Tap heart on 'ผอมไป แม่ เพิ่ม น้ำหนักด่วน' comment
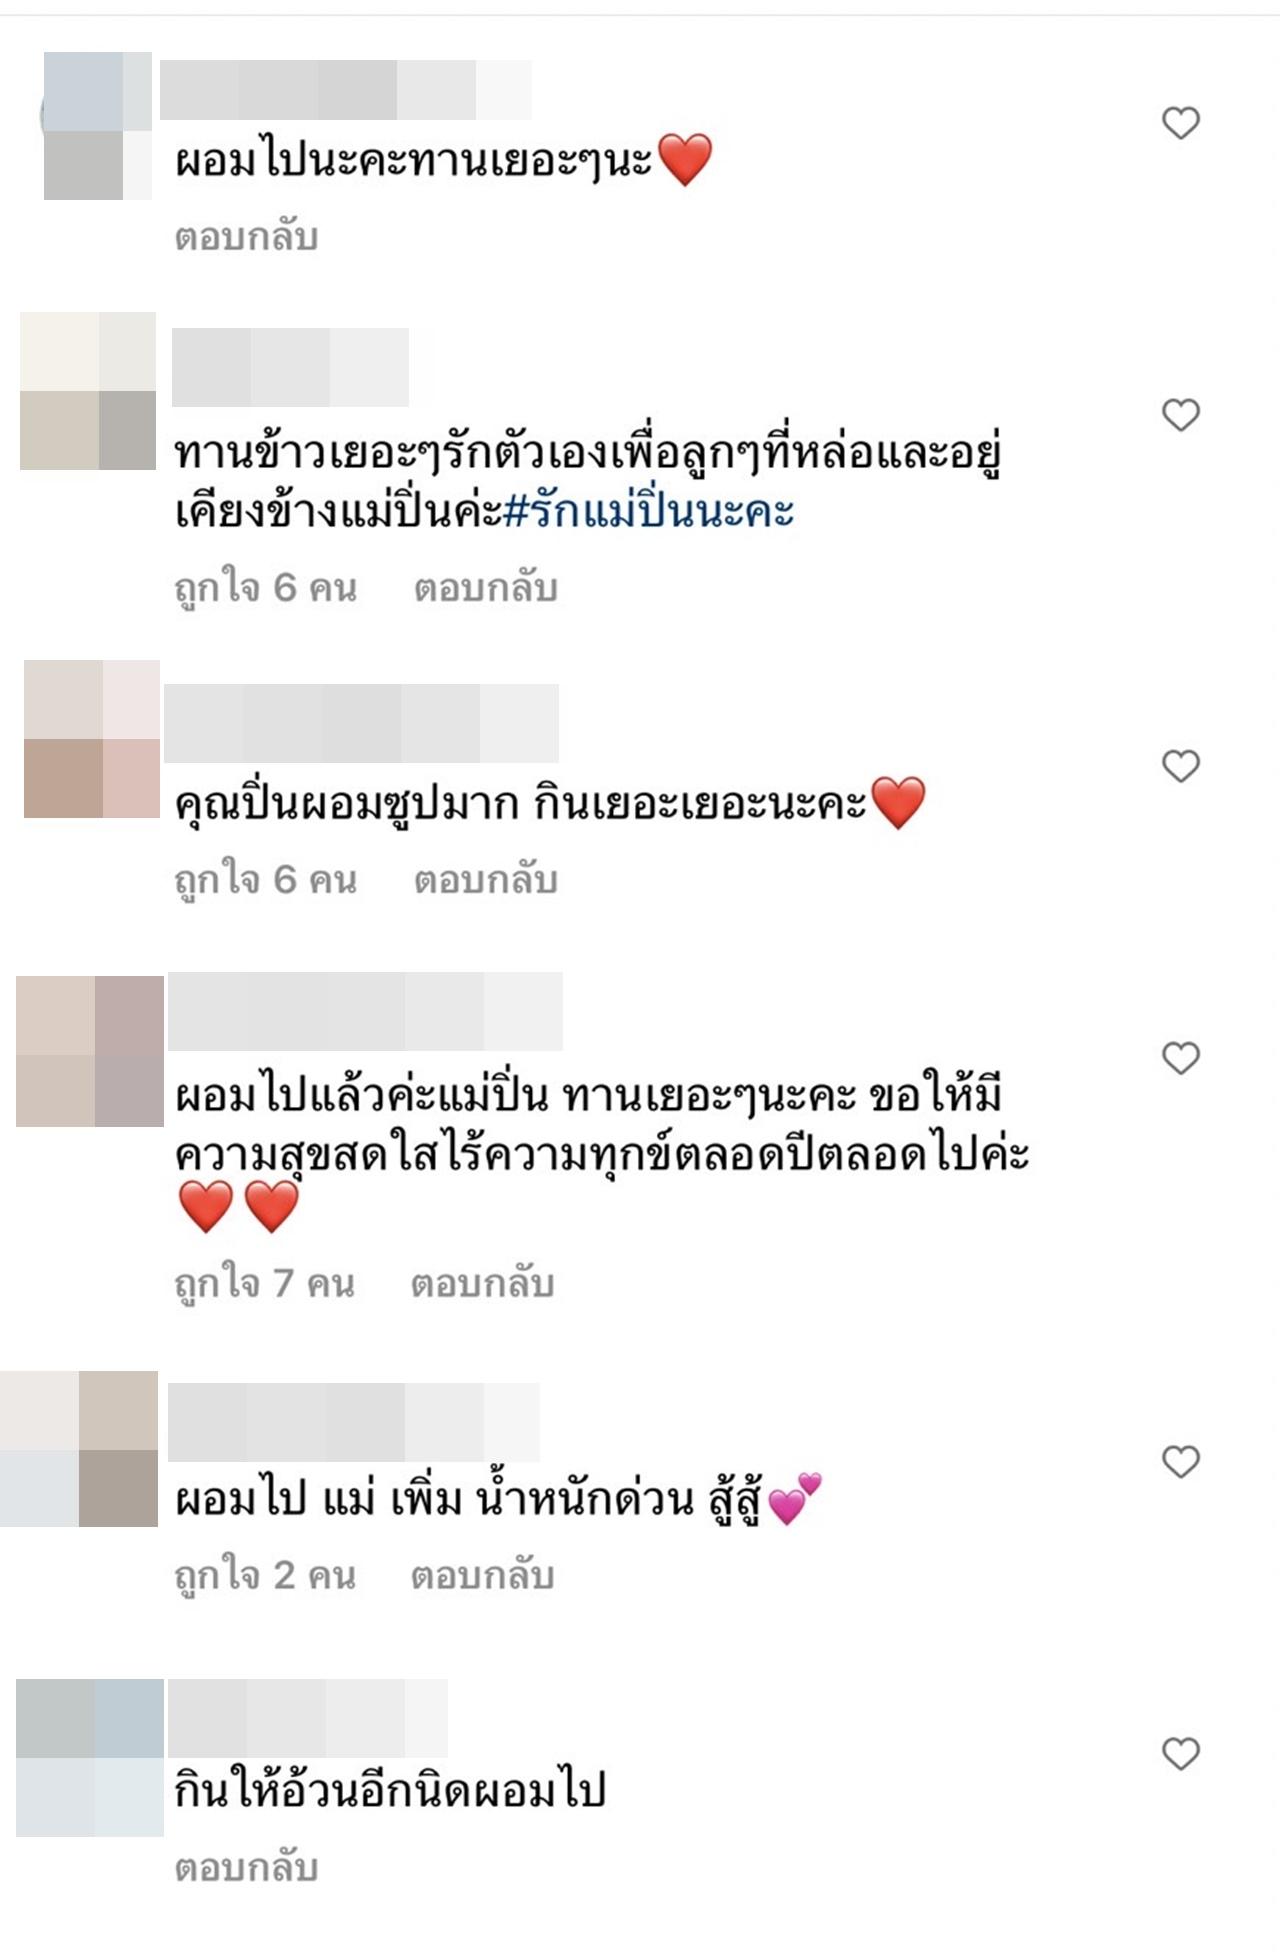 coord(1180,1462)
